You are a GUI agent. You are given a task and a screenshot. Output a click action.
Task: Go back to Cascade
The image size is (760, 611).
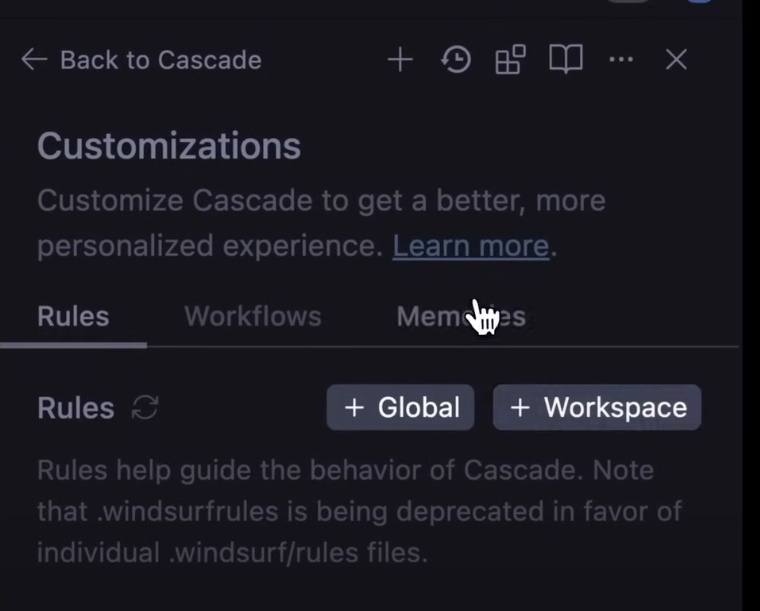point(141,60)
